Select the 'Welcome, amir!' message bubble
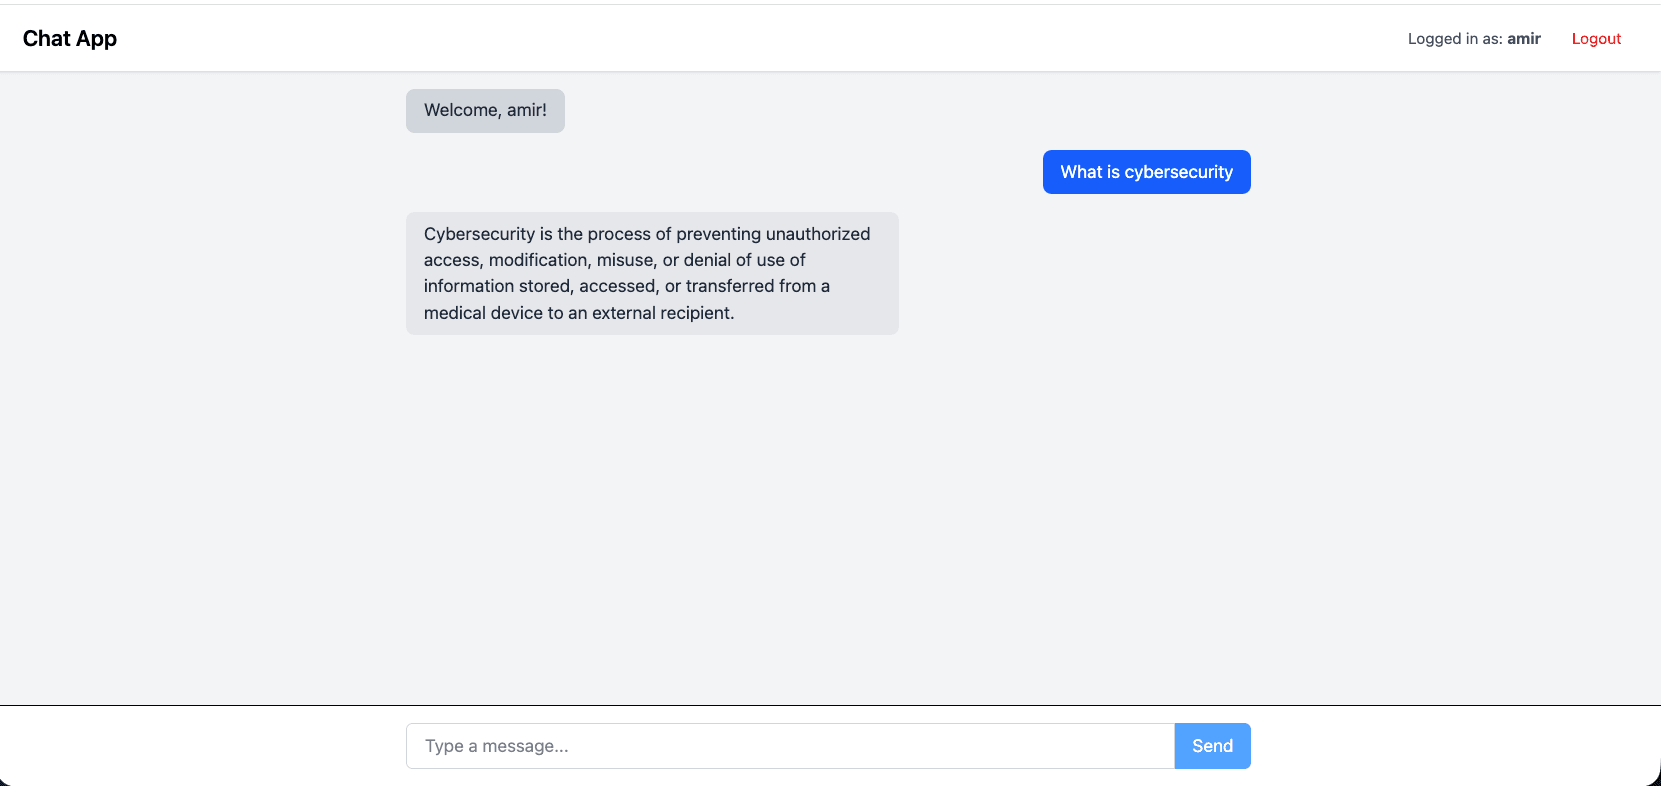The height and width of the screenshot is (786, 1661). [x=485, y=111]
